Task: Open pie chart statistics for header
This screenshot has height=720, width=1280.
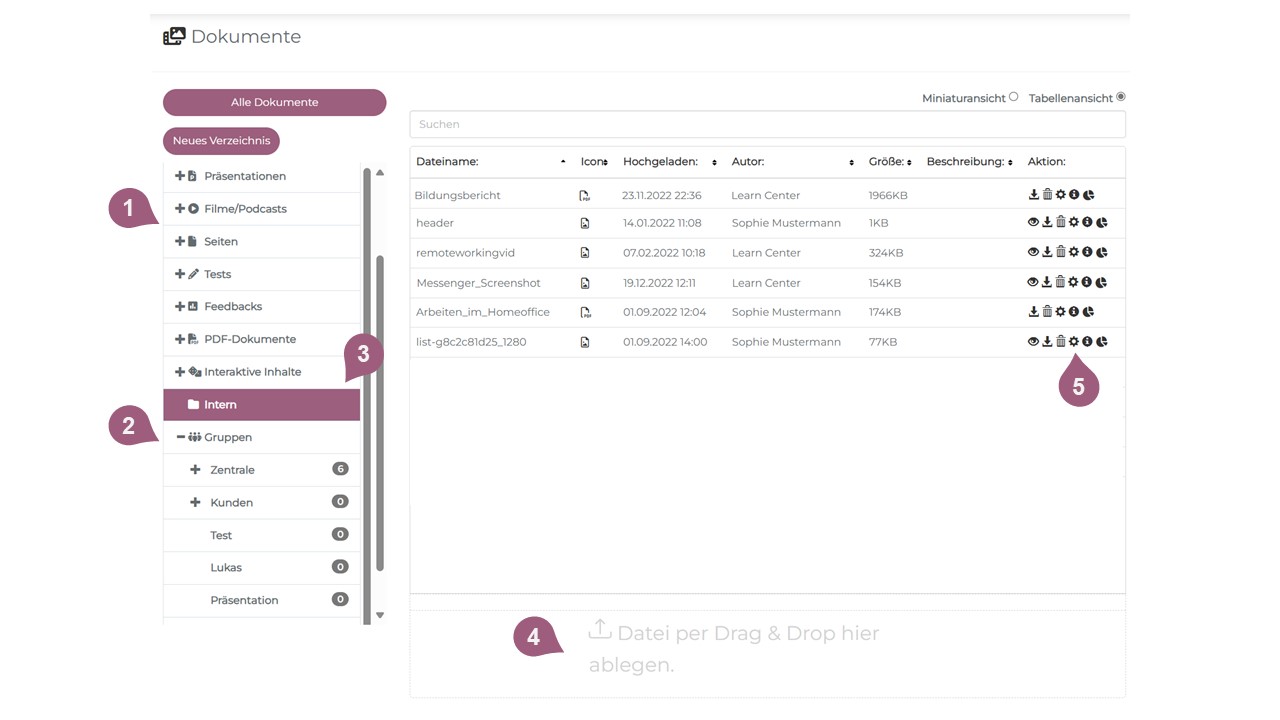Action: [x=1102, y=223]
